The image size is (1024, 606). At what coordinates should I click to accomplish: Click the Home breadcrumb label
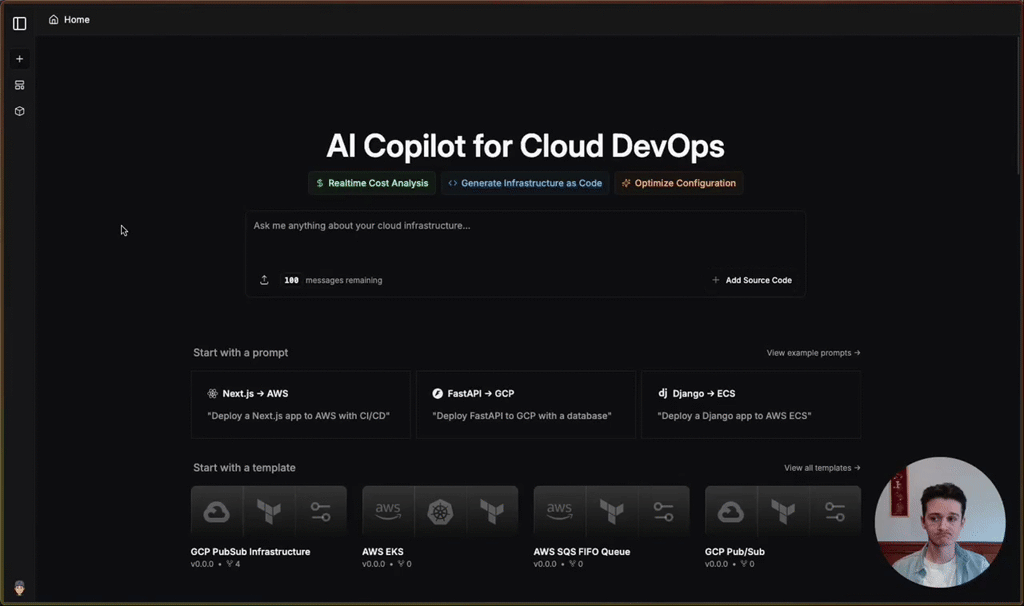tap(77, 20)
